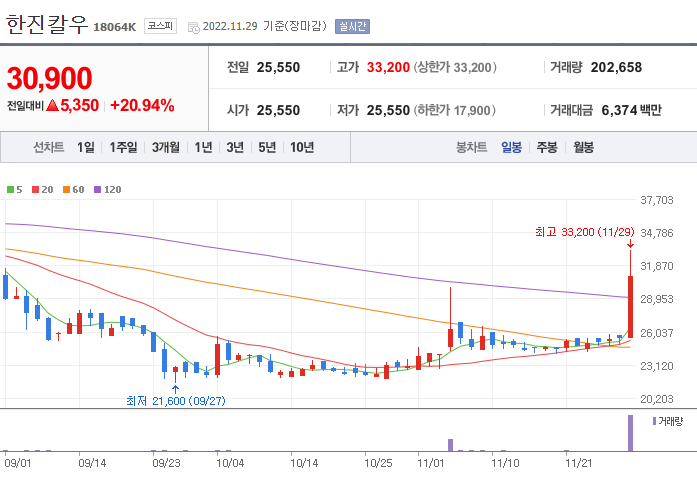Screen dimensions: 697x482
Task: Click the 시가 25,550 value
Action: [278, 110]
